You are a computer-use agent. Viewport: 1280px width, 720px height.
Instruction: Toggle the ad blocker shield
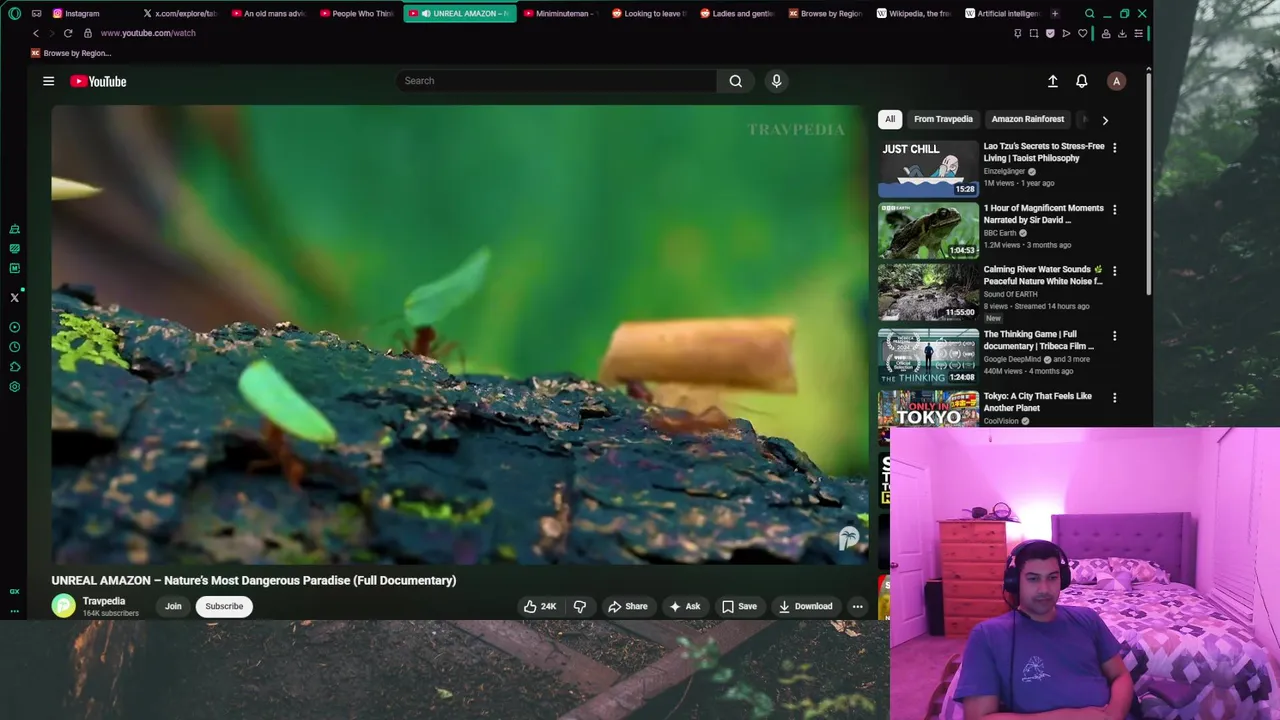[1050, 33]
